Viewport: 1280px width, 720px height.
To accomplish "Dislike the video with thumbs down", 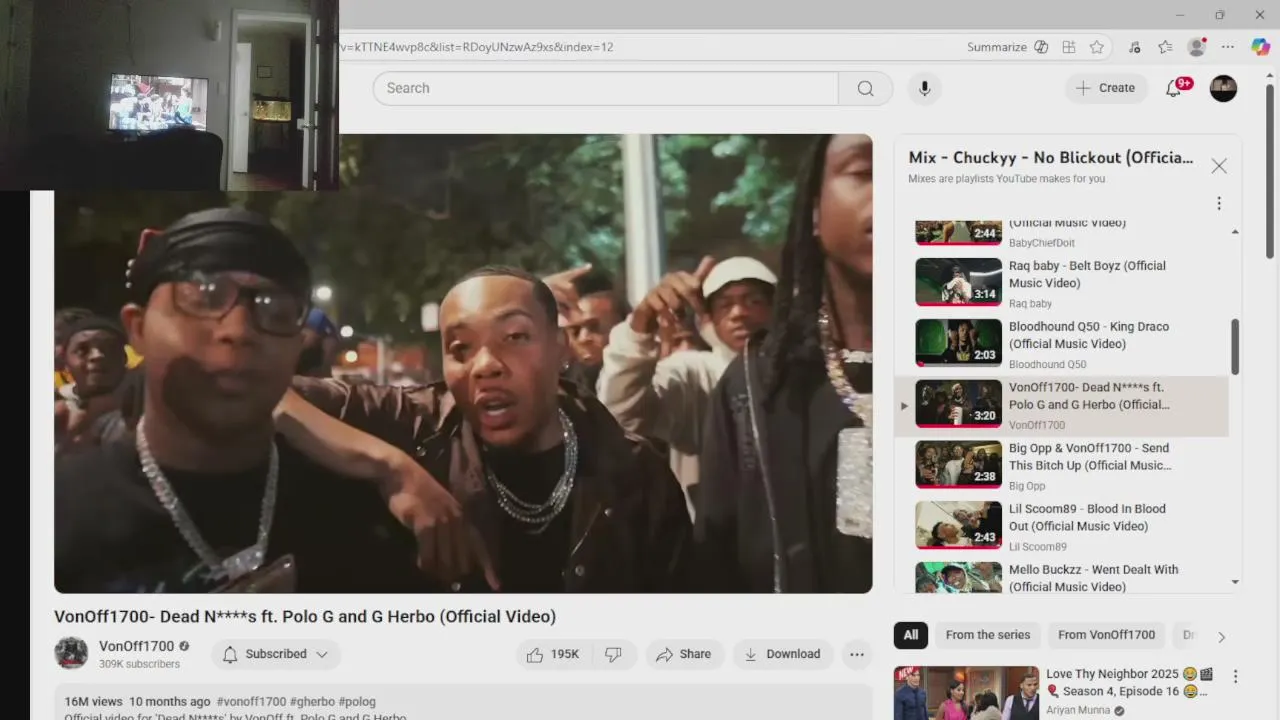I will (x=614, y=654).
